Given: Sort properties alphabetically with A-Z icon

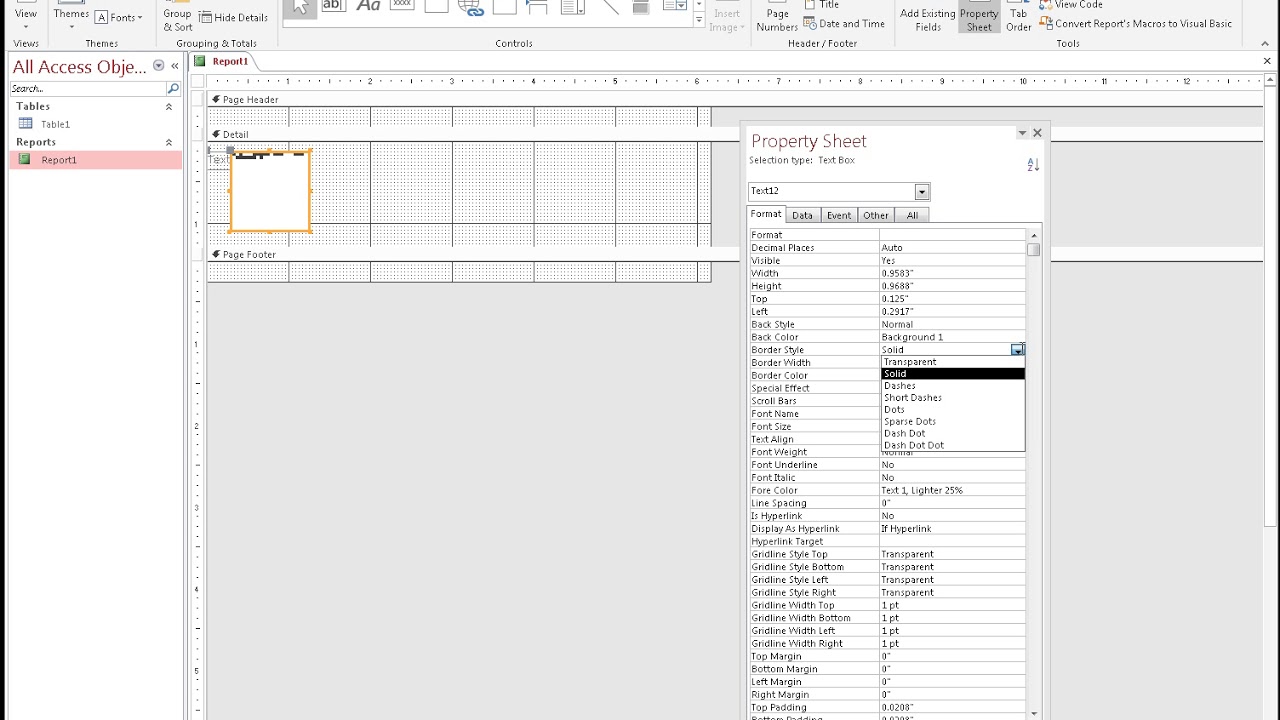Looking at the screenshot, I should click(1033, 165).
